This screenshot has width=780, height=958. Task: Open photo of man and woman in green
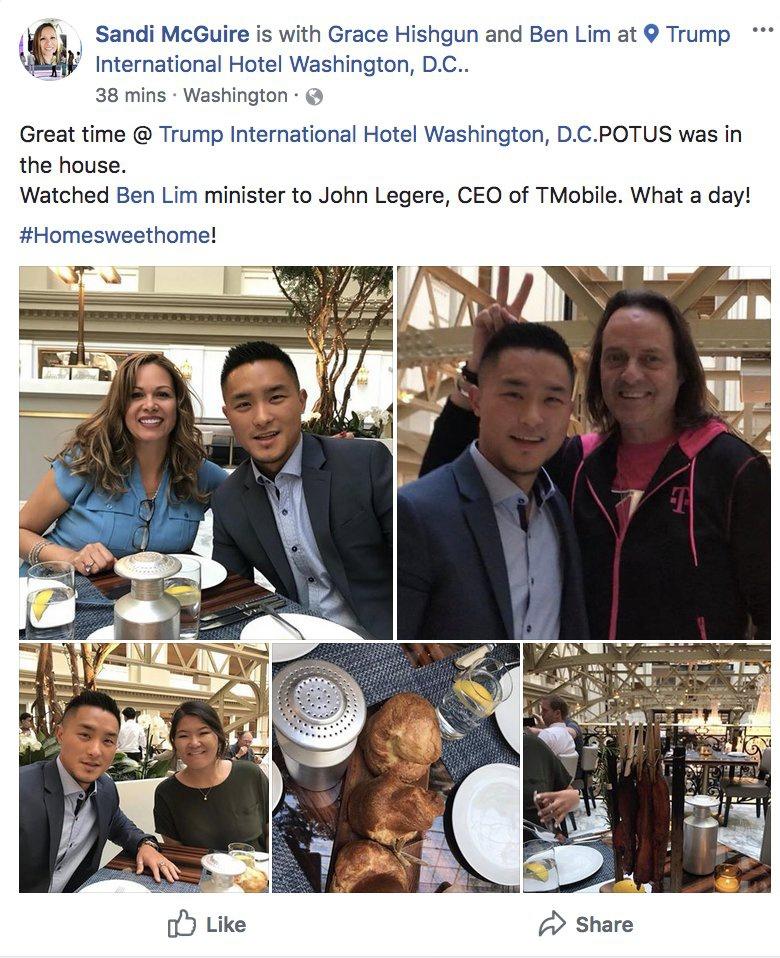[x=144, y=768]
